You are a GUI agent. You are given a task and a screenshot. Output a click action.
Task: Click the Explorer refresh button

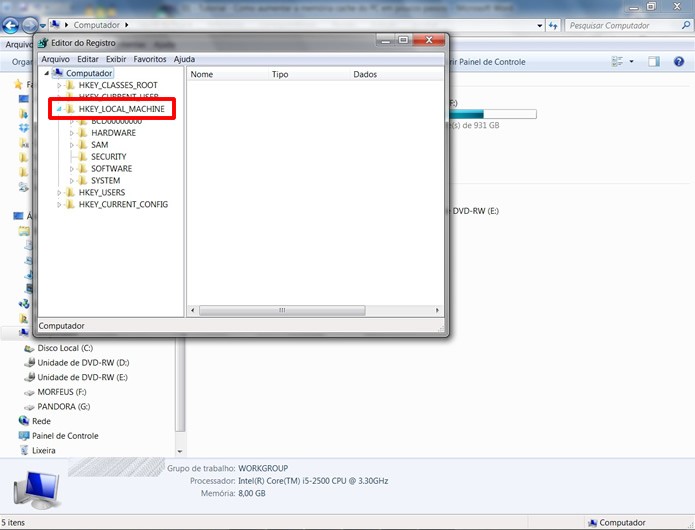tap(553, 26)
